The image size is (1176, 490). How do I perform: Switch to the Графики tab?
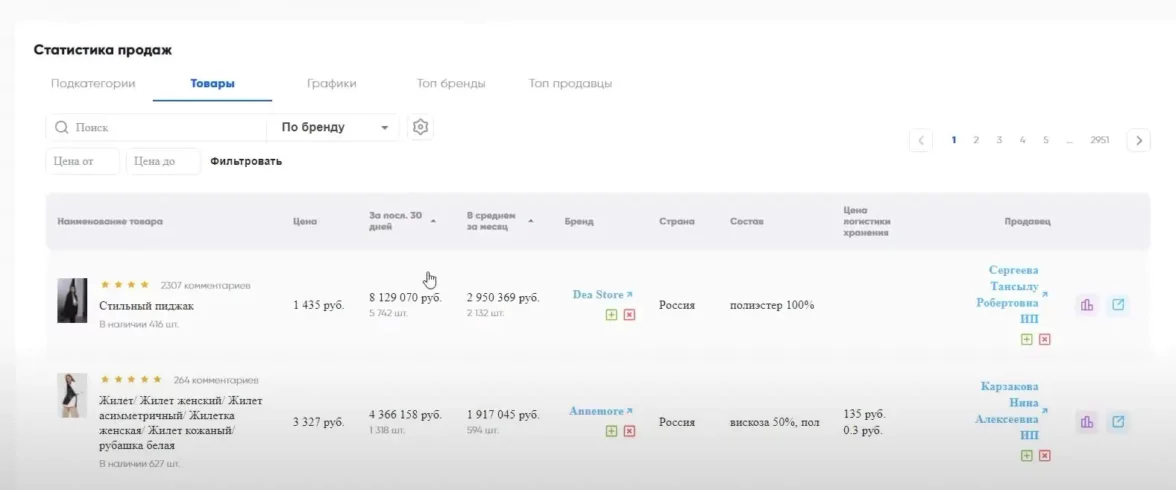pos(331,84)
